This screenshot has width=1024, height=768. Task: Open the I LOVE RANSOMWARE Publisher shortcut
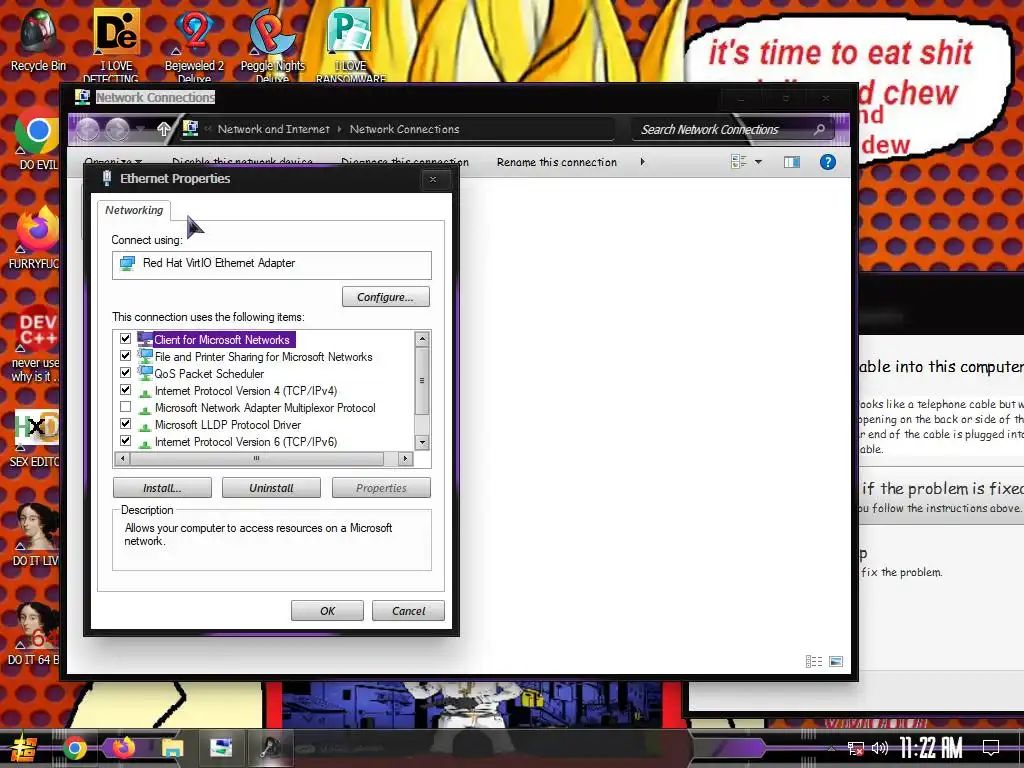tap(351, 44)
